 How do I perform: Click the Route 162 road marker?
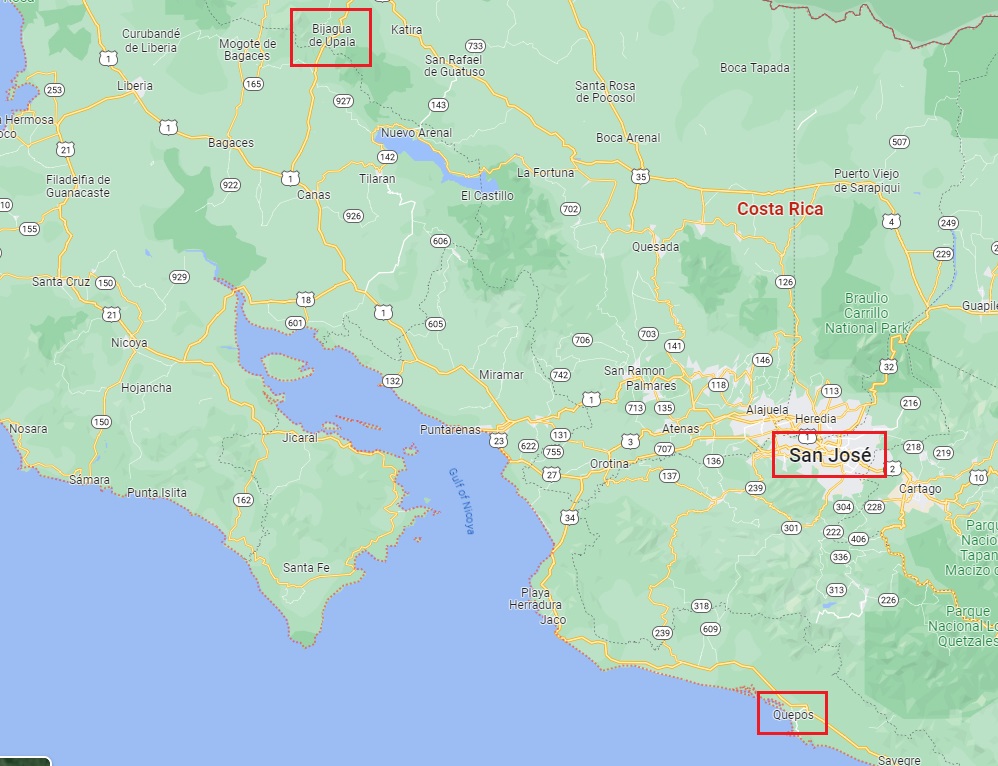click(x=243, y=499)
